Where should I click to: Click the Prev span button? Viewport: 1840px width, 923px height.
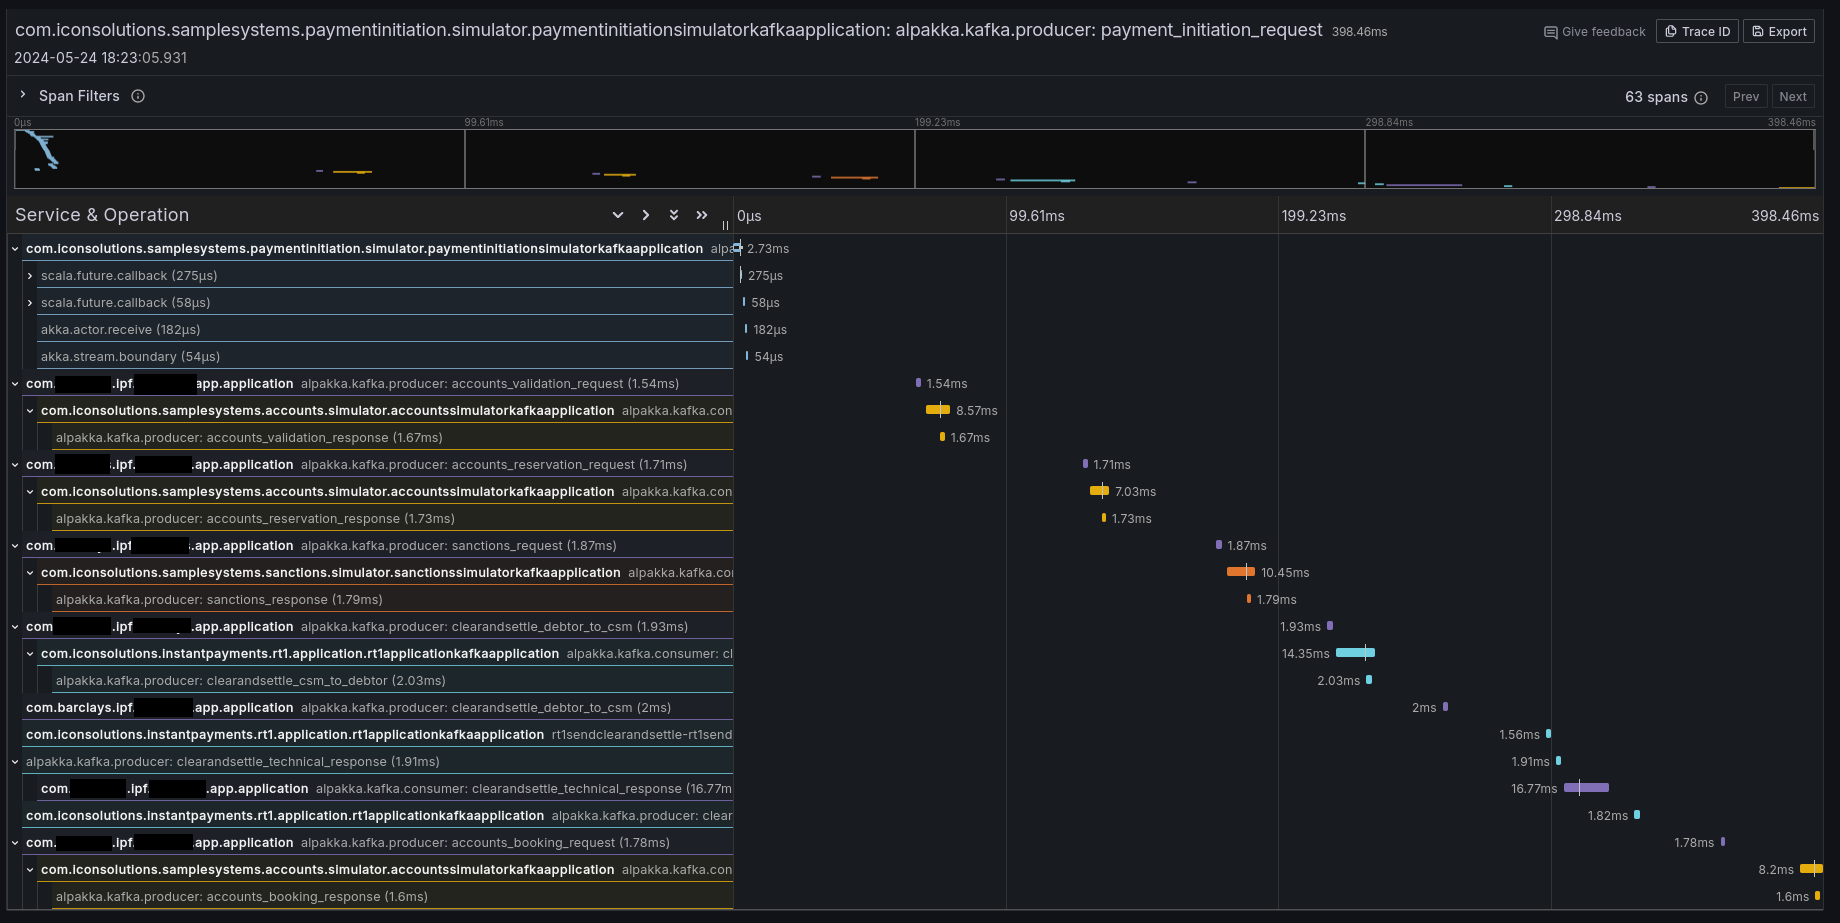point(1745,97)
